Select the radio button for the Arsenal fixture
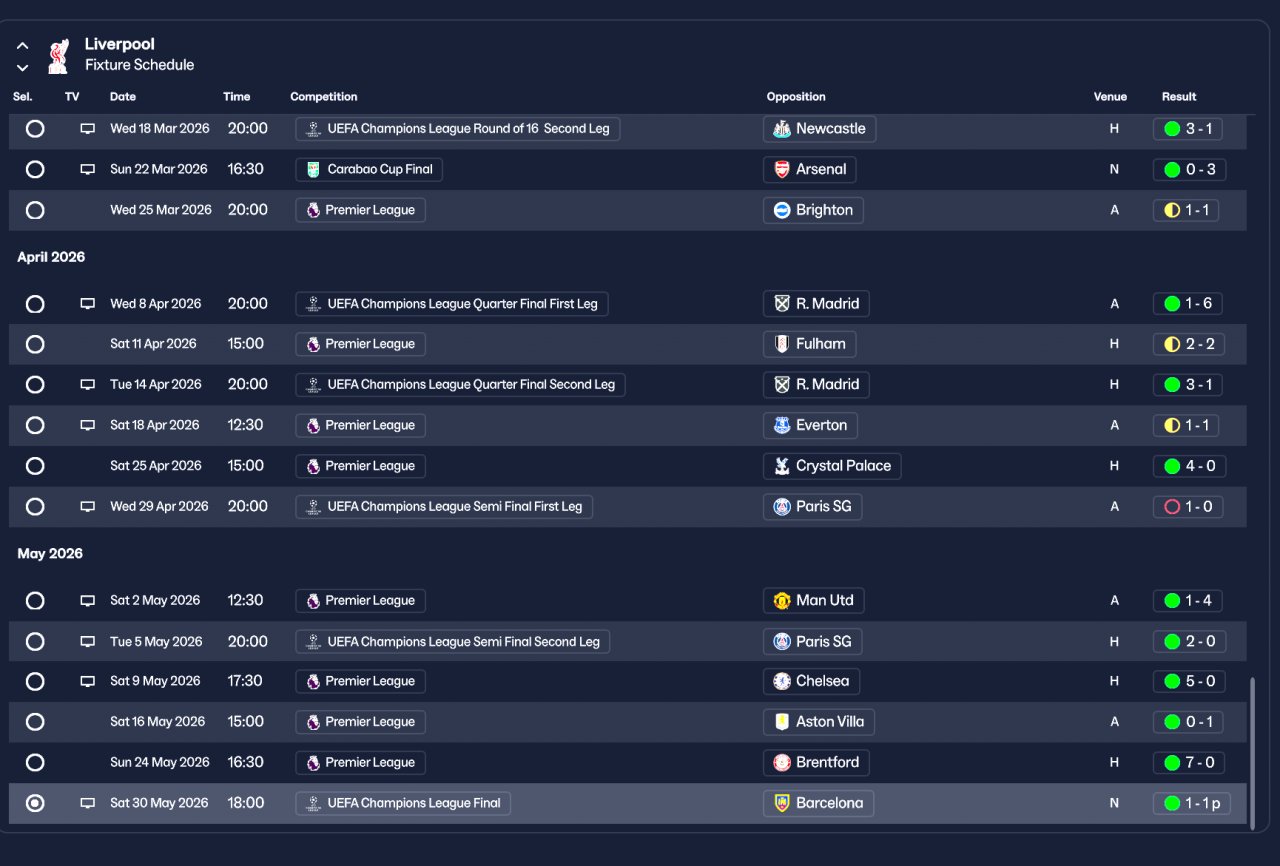Viewport: 1280px width, 866px height. point(35,170)
